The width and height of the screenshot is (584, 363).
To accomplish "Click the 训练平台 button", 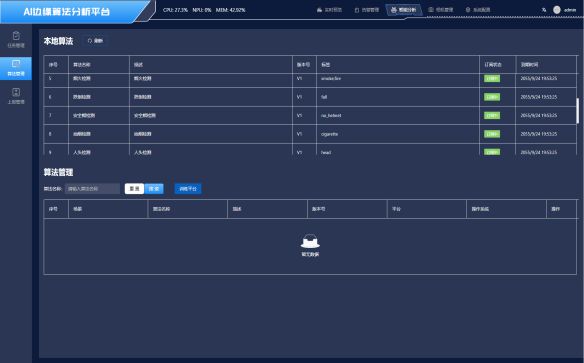I will click(x=188, y=189).
